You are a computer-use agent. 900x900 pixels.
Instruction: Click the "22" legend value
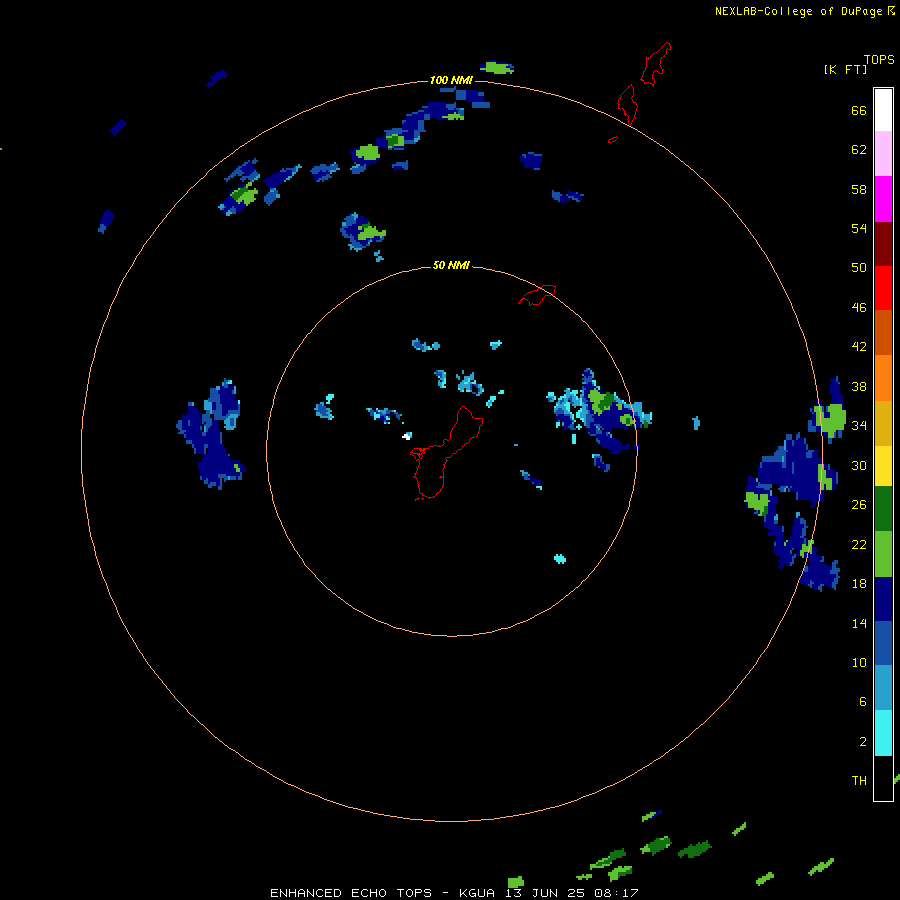pyautogui.click(x=859, y=544)
